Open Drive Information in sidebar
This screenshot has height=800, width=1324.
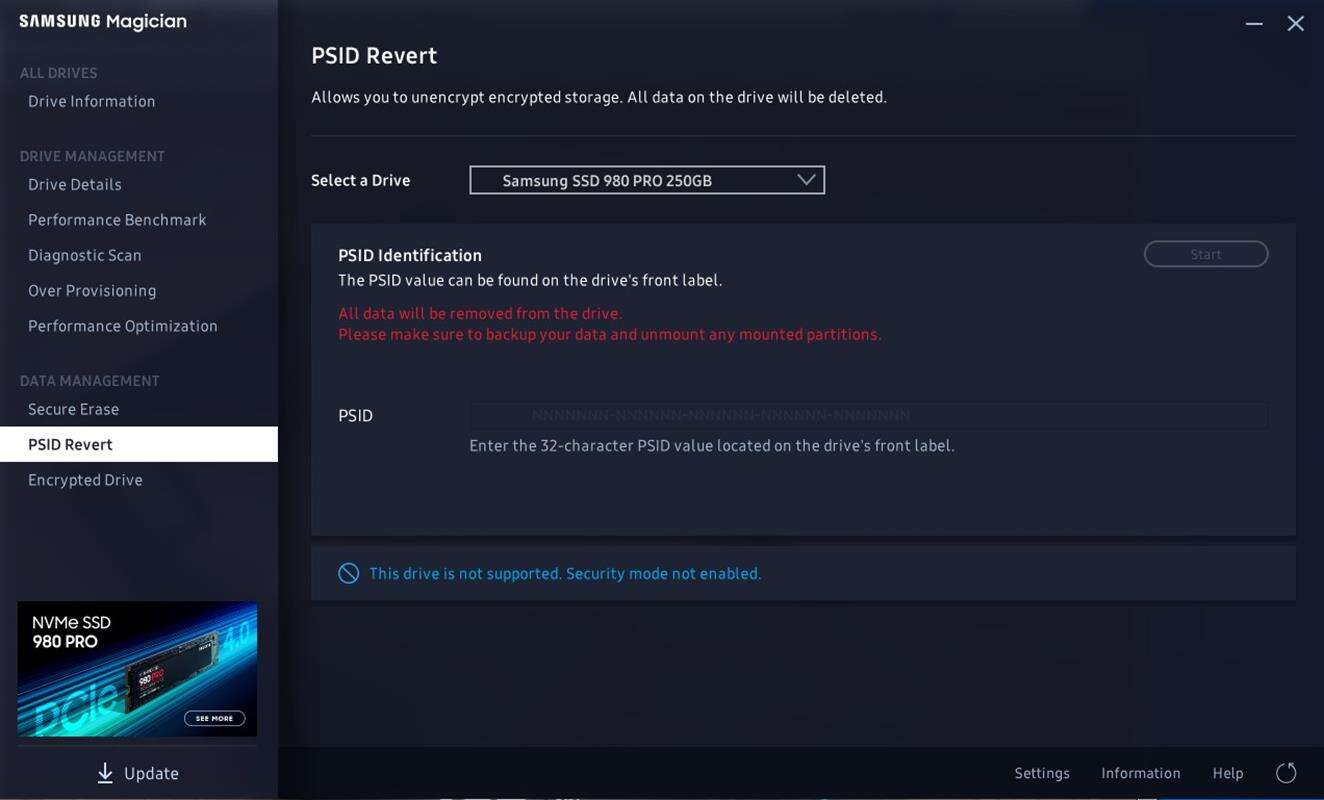[92, 101]
